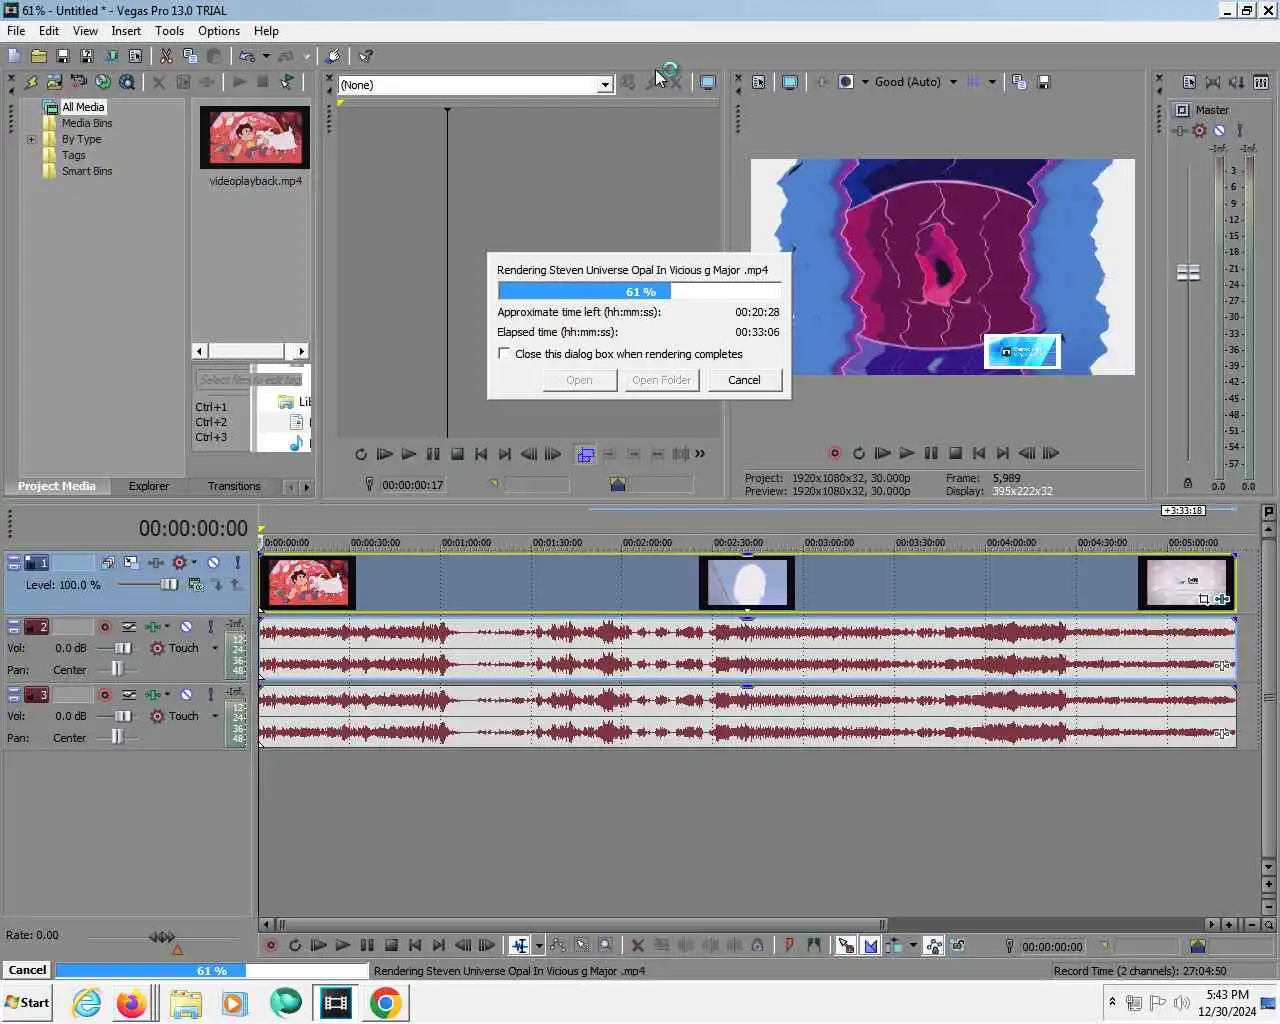The height and width of the screenshot is (1024, 1280).
Task: Open the Good (Auto) preview quality dropdown
Action: coord(953,82)
